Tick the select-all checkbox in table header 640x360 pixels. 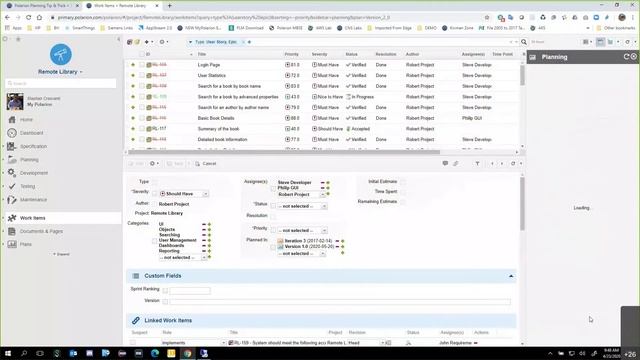point(142,54)
